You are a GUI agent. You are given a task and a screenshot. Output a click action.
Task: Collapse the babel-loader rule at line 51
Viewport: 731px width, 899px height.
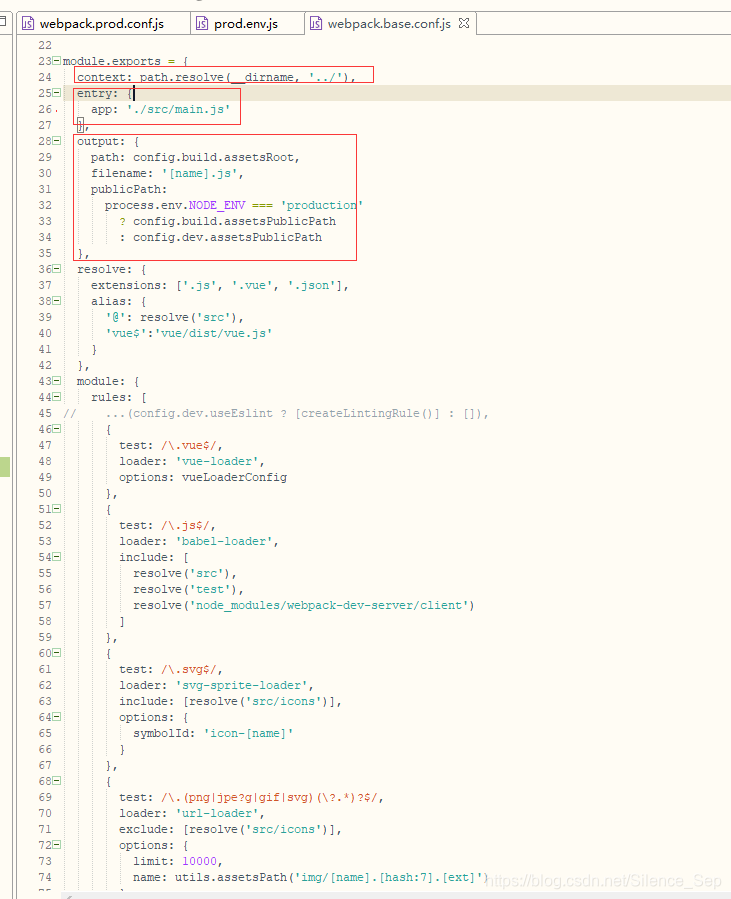click(x=57, y=509)
